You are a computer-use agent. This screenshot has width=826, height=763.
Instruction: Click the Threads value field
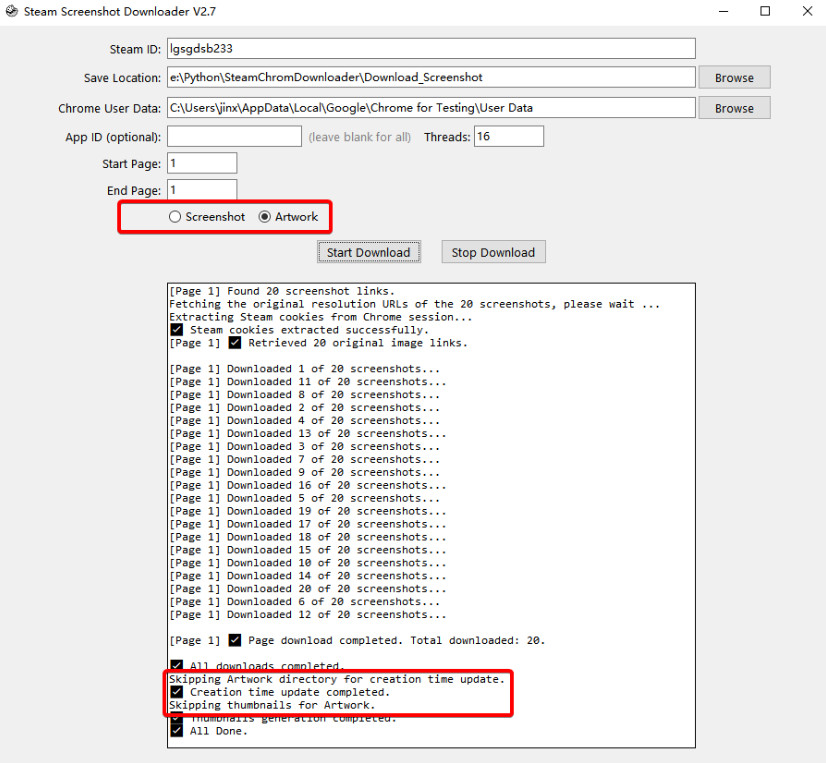[509, 136]
